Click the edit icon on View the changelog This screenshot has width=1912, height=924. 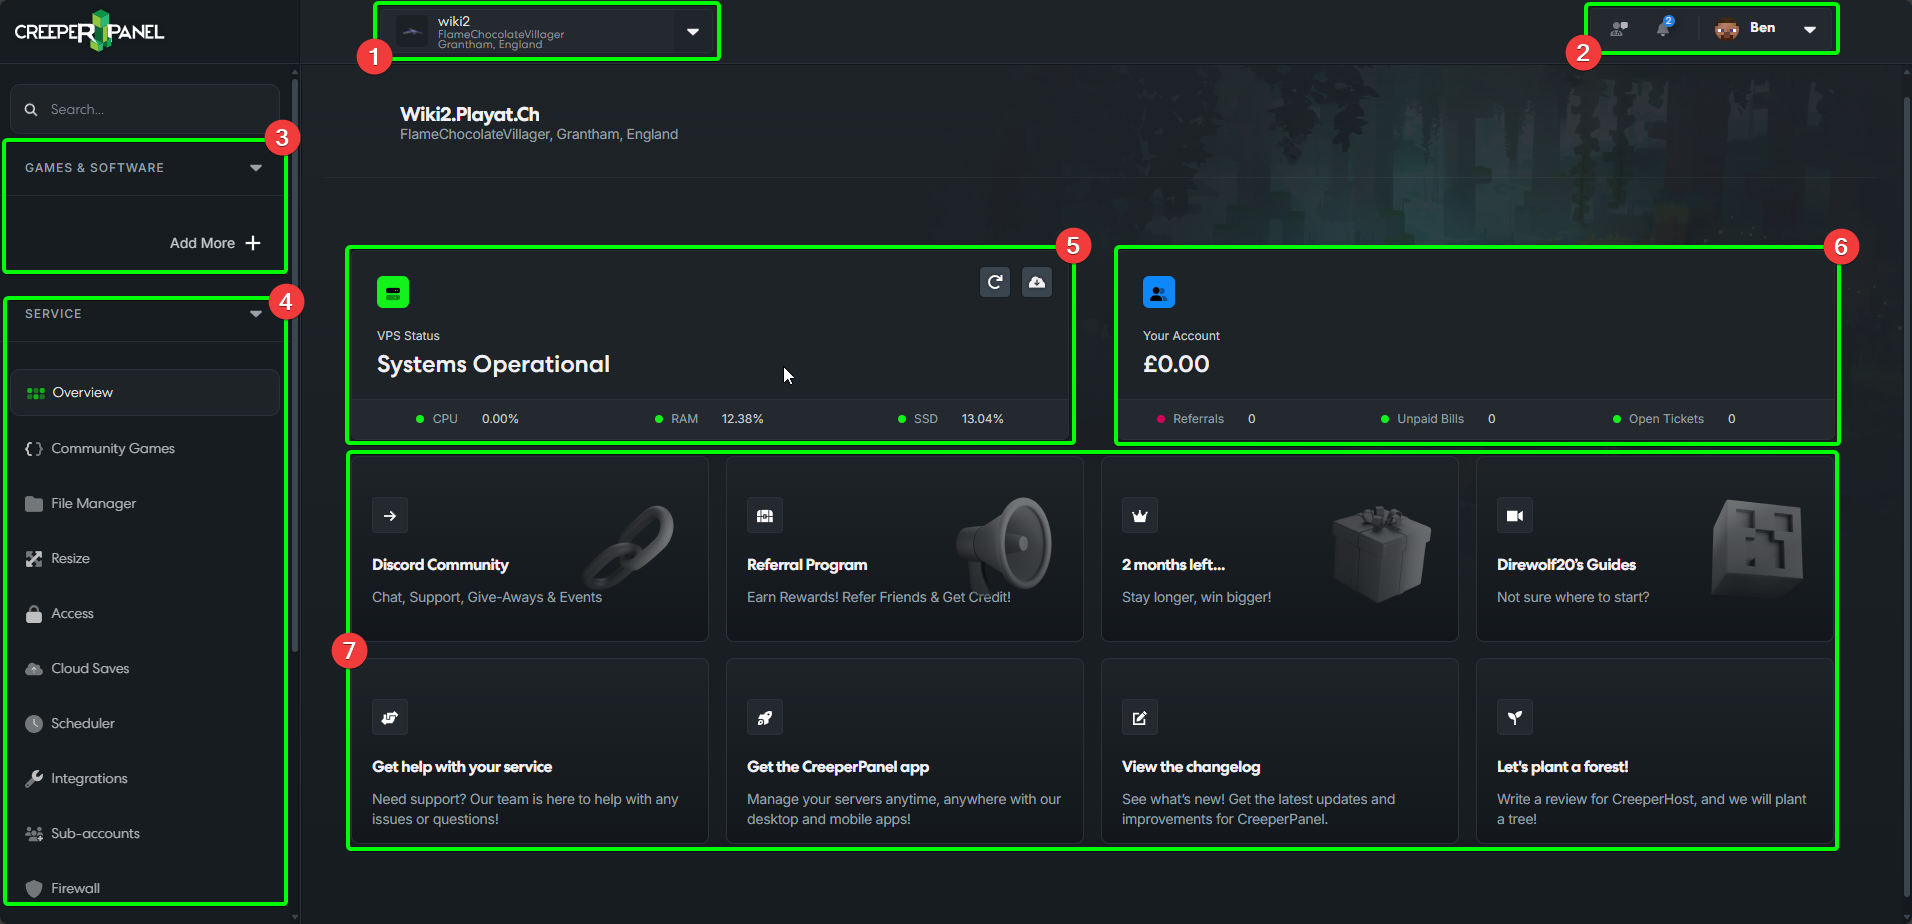pyautogui.click(x=1140, y=717)
